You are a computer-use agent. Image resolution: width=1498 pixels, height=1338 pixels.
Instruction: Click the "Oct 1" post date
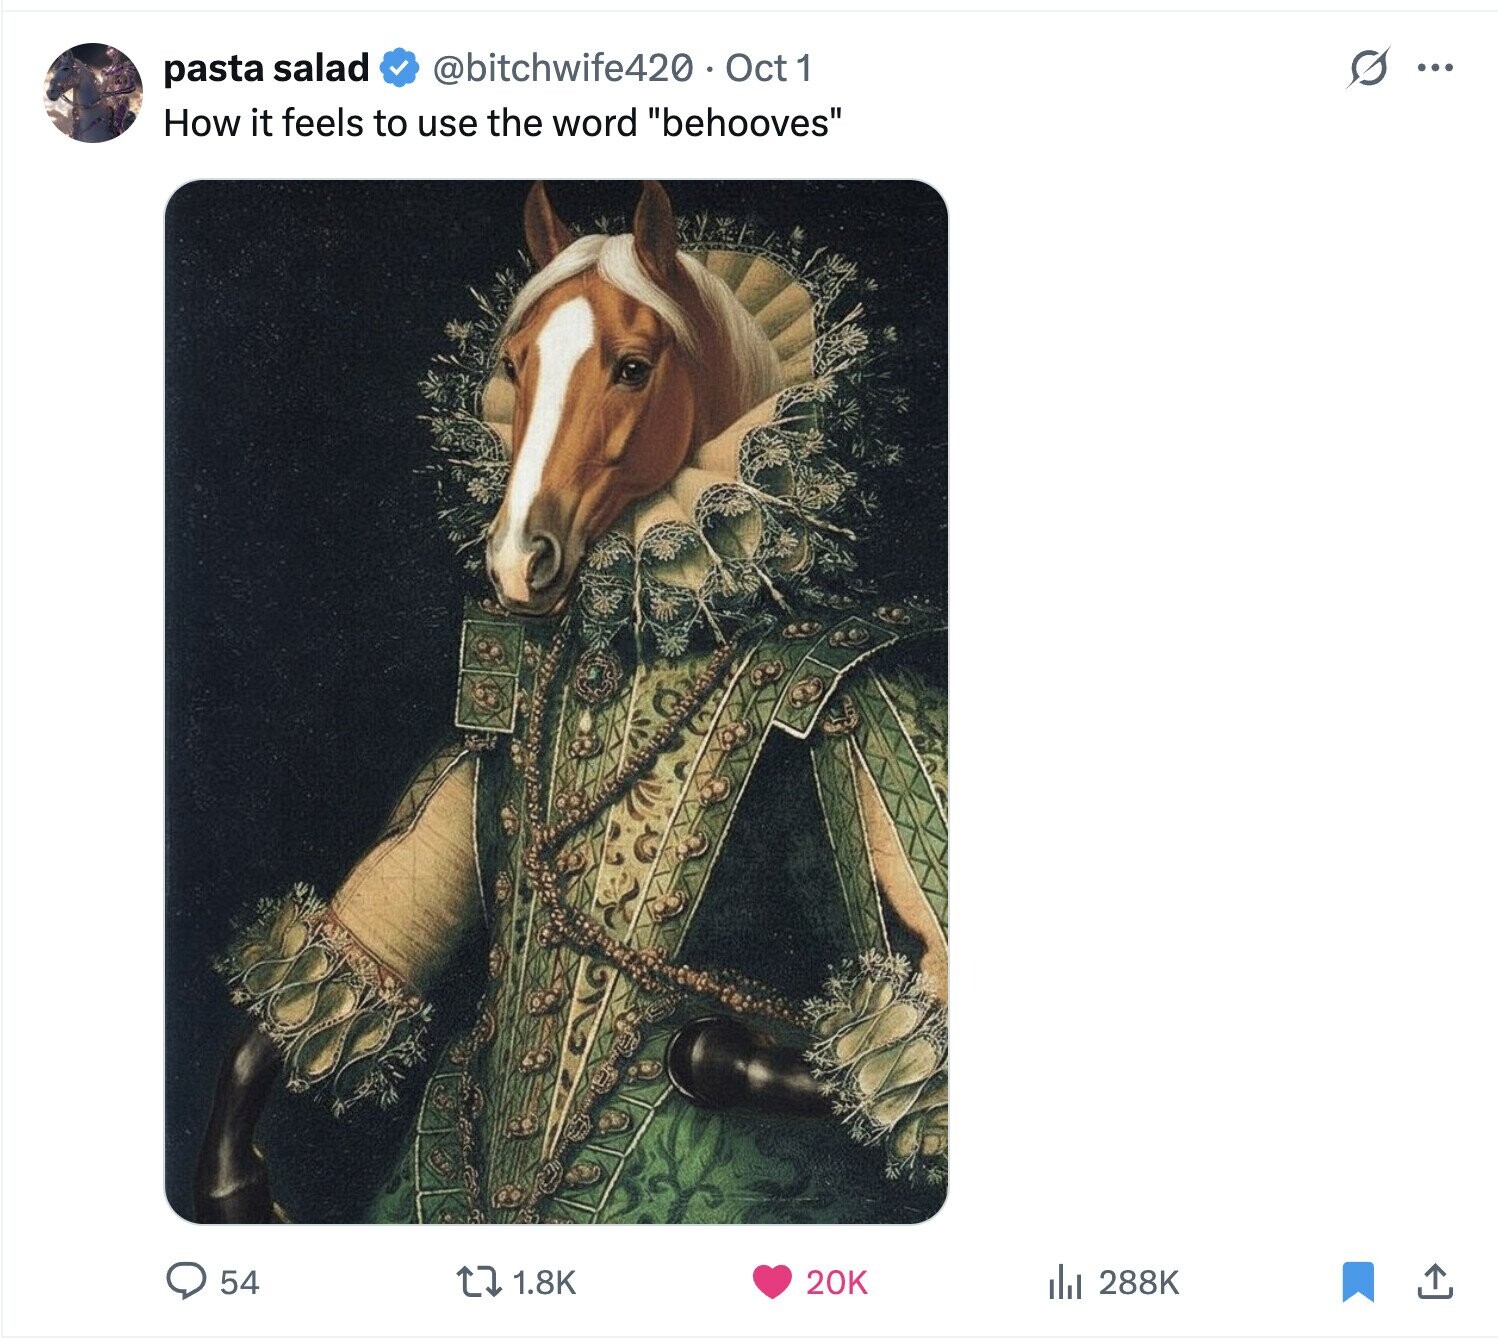pyautogui.click(x=768, y=68)
